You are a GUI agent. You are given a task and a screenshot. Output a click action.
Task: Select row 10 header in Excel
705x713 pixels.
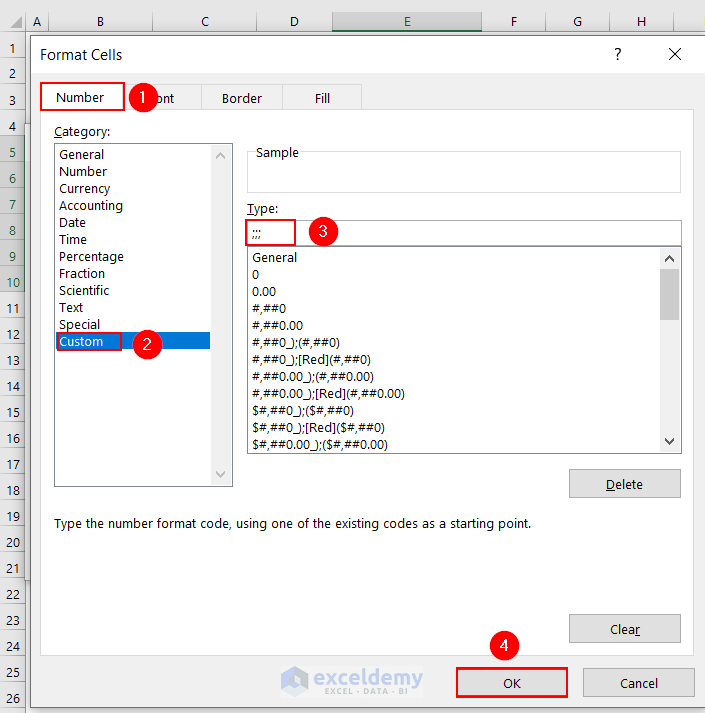click(x=13, y=282)
